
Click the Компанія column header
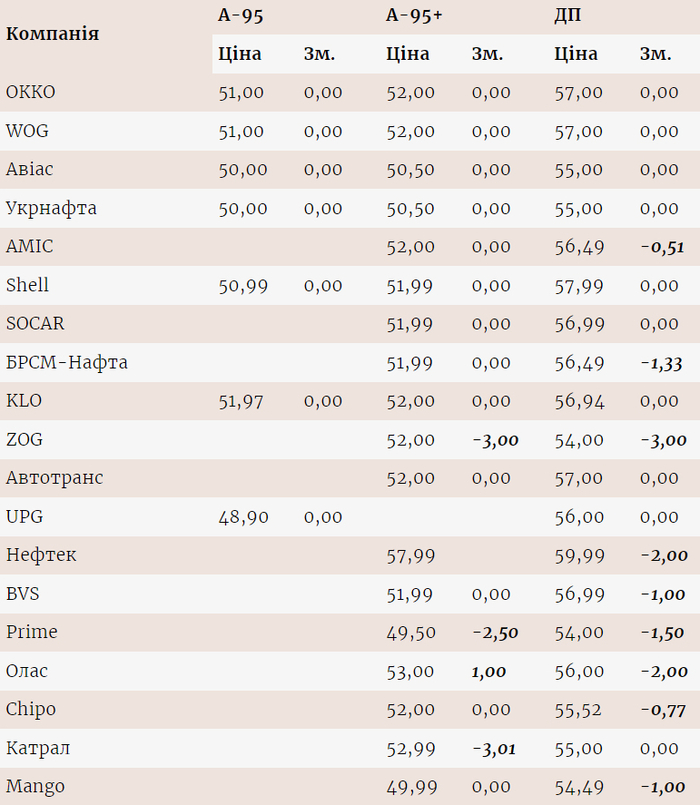coord(52,34)
